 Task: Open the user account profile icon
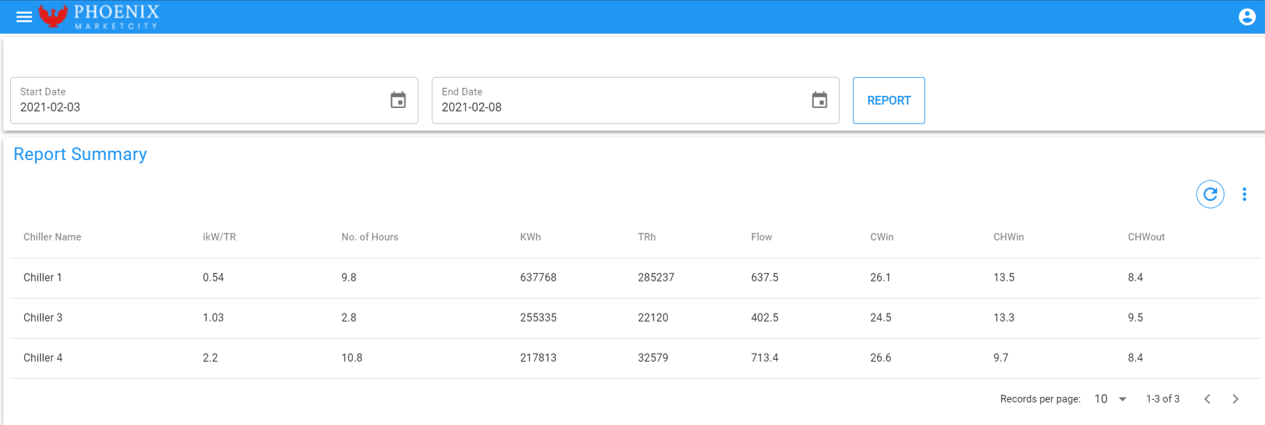point(1247,17)
